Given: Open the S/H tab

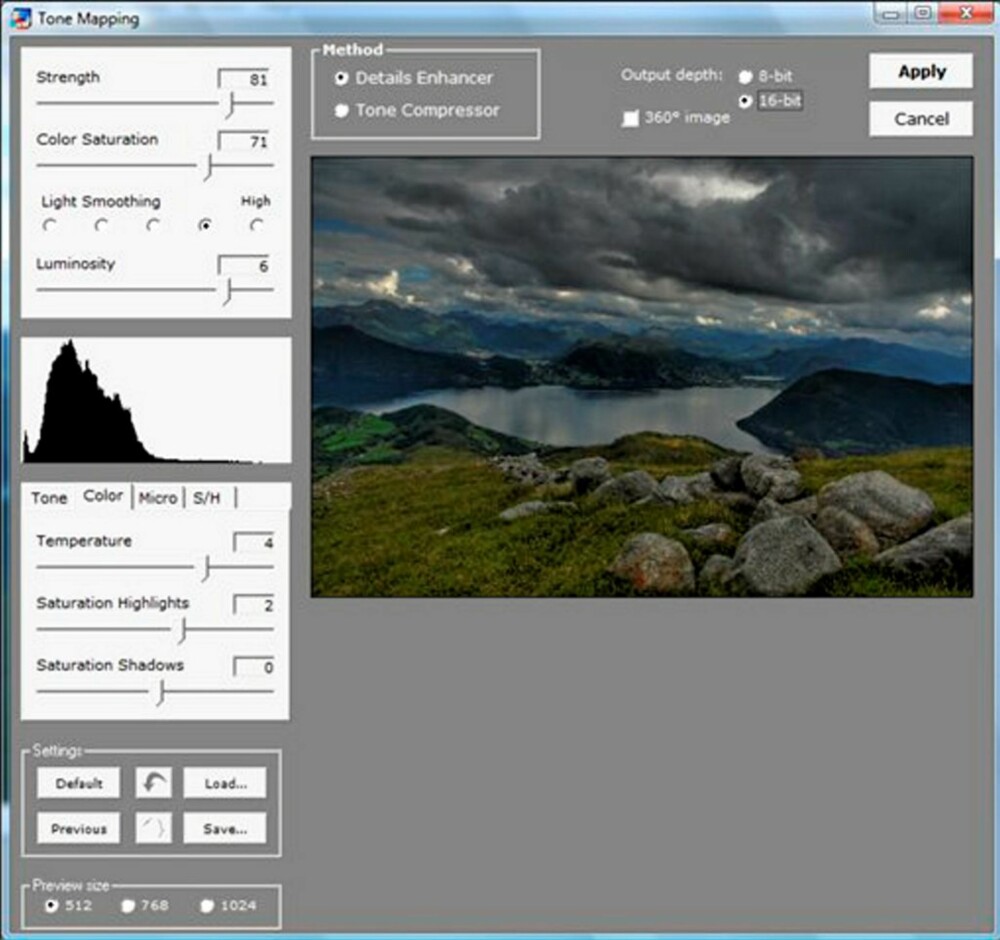Looking at the screenshot, I should click(x=207, y=498).
